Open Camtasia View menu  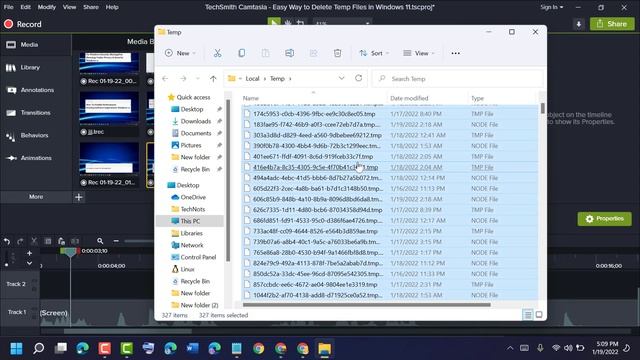pyautogui.click(x=69, y=7)
